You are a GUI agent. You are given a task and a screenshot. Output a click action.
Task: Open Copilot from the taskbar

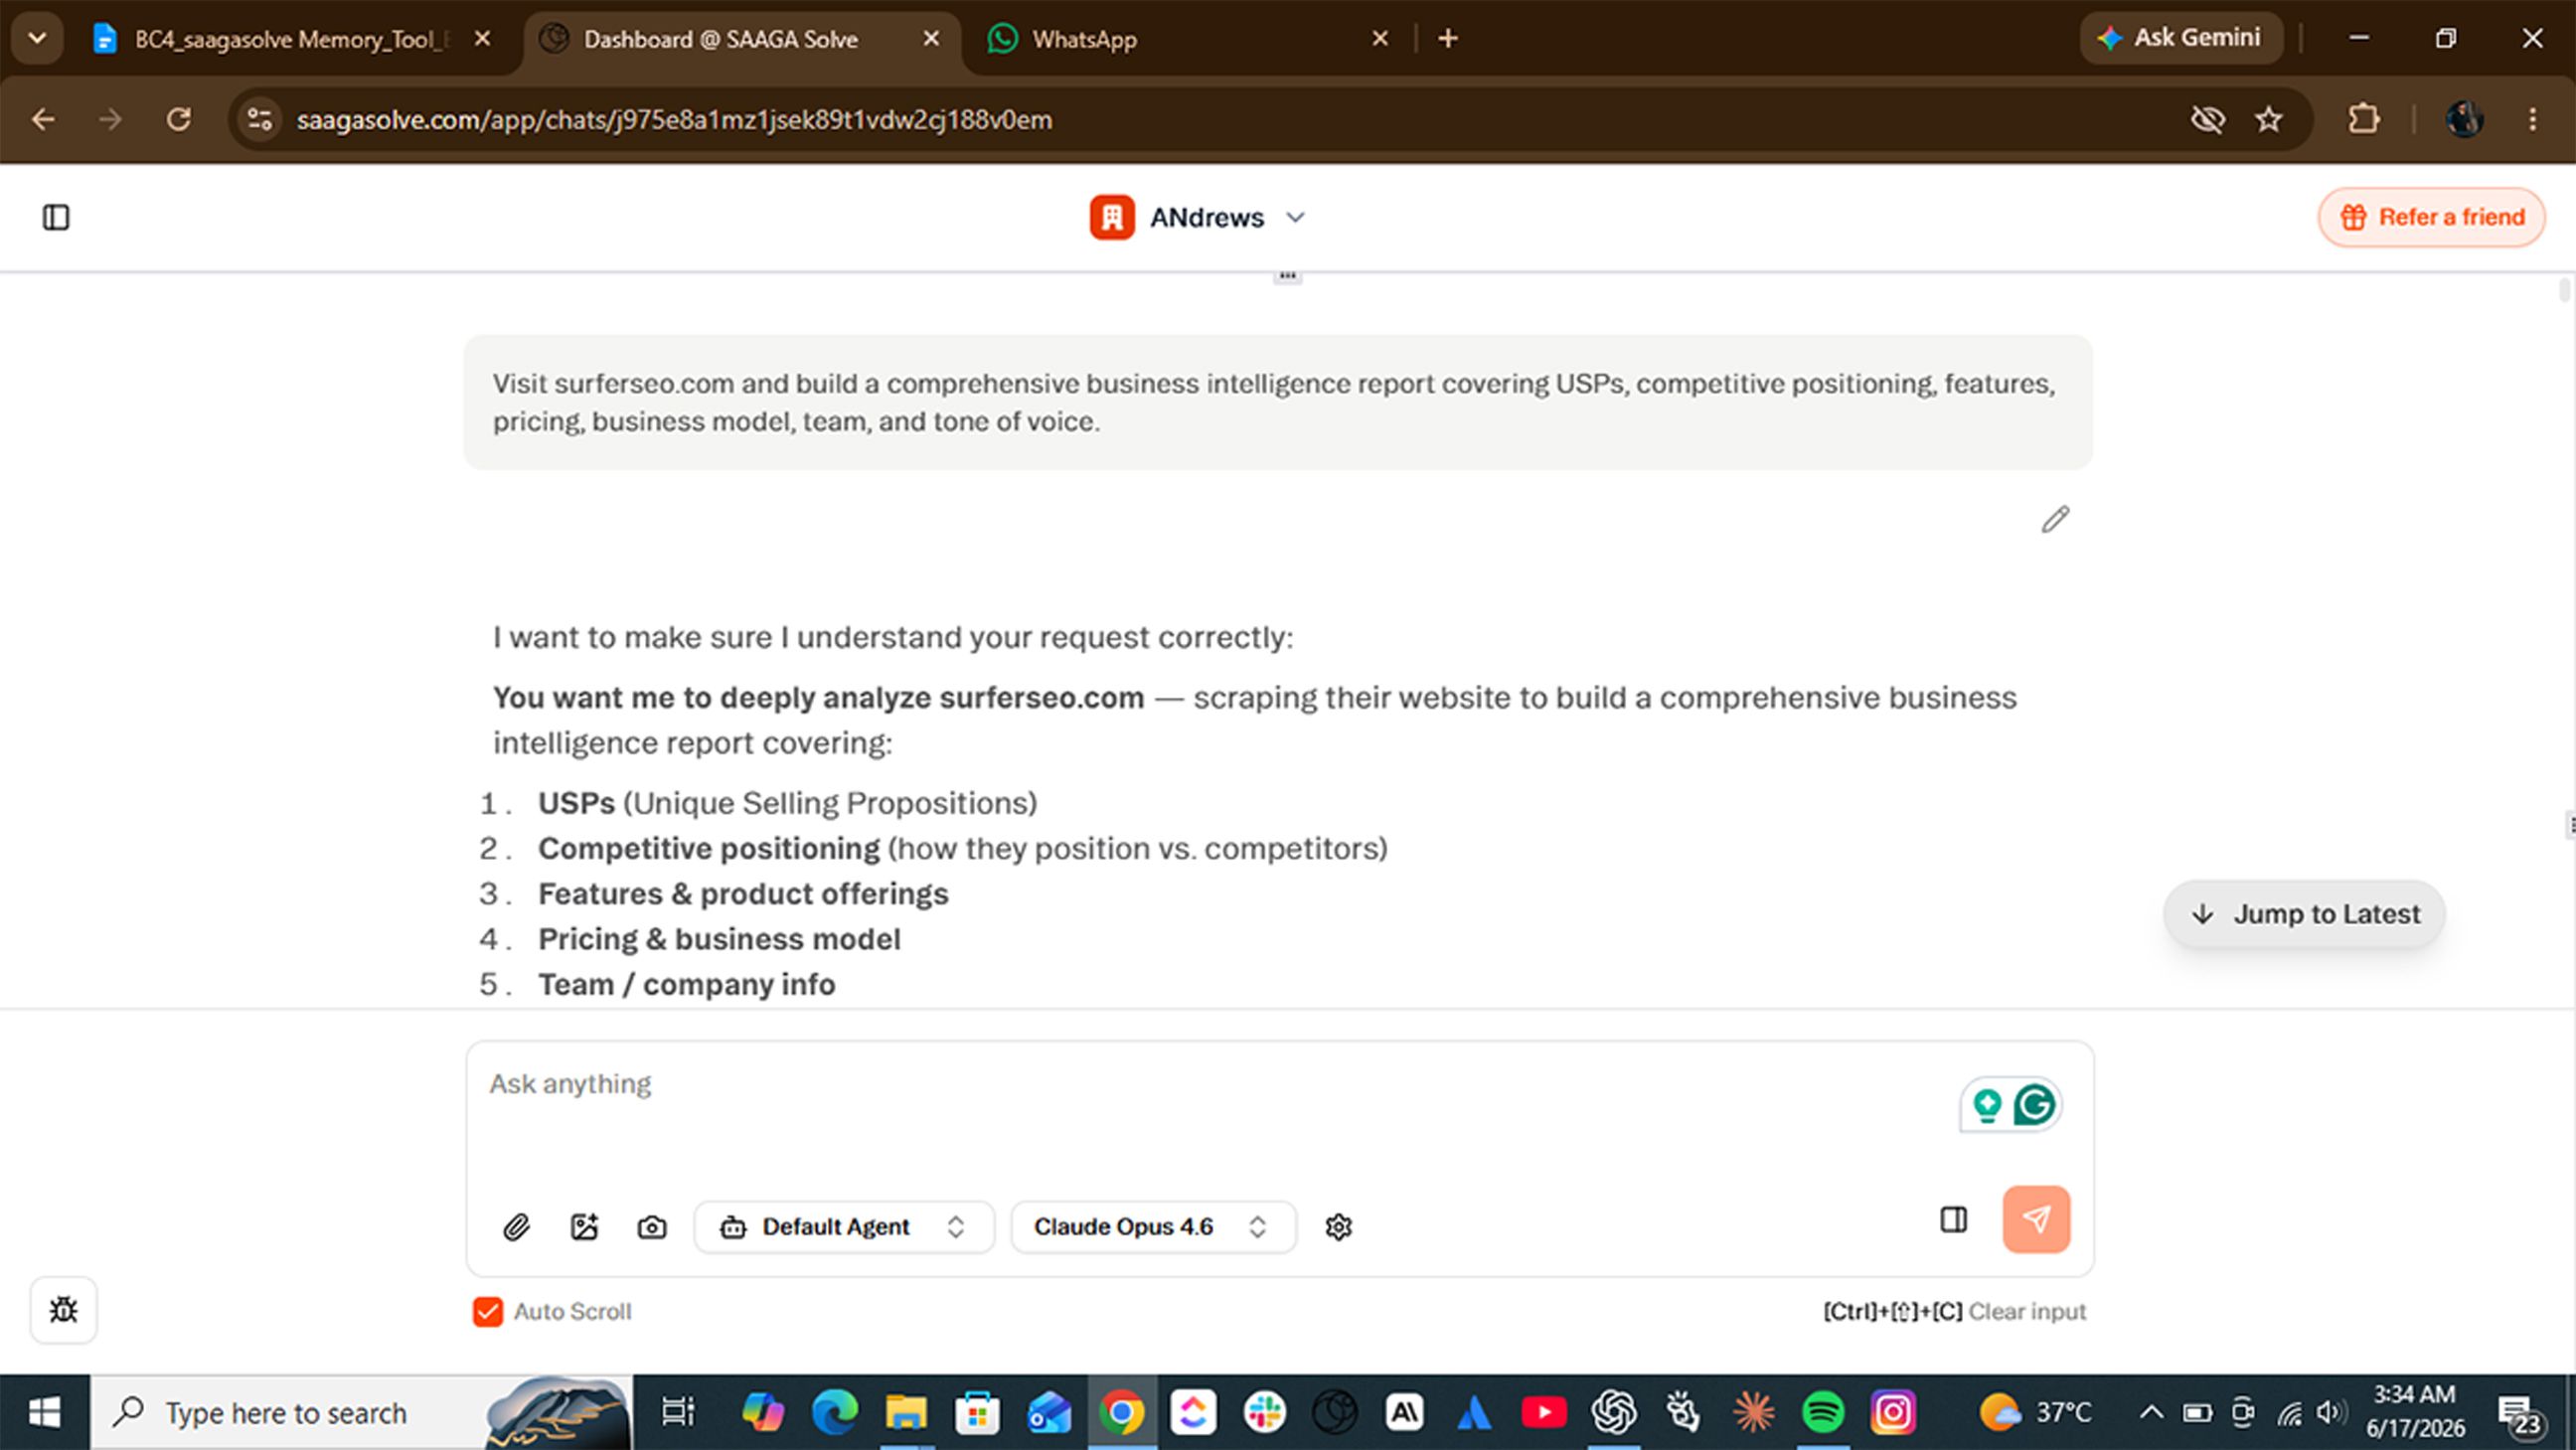[762, 1412]
